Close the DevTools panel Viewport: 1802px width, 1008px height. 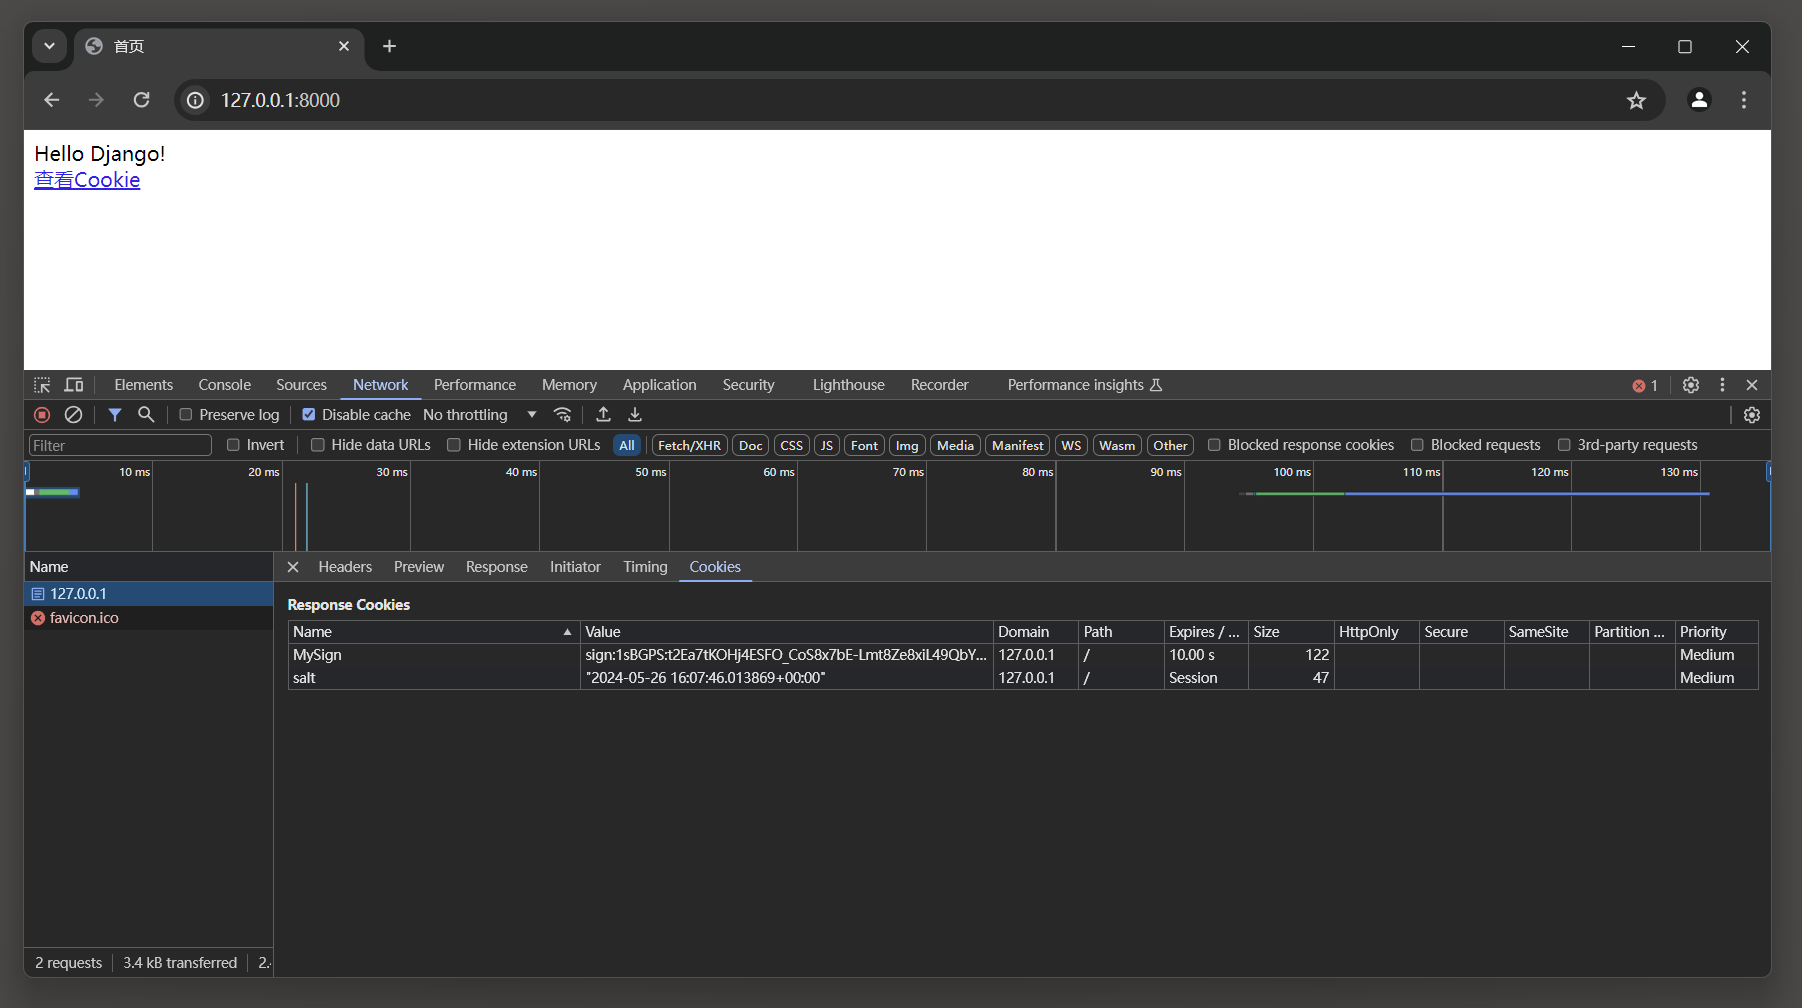(1752, 385)
